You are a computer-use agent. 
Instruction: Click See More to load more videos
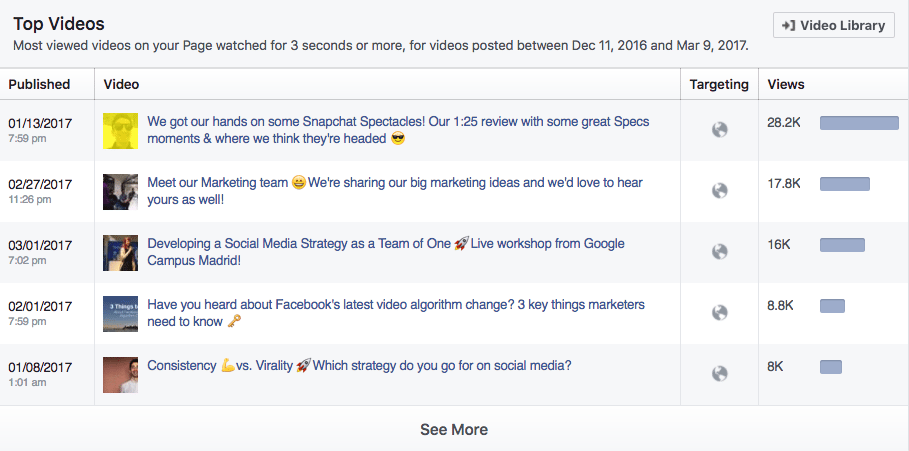[454, 430]
